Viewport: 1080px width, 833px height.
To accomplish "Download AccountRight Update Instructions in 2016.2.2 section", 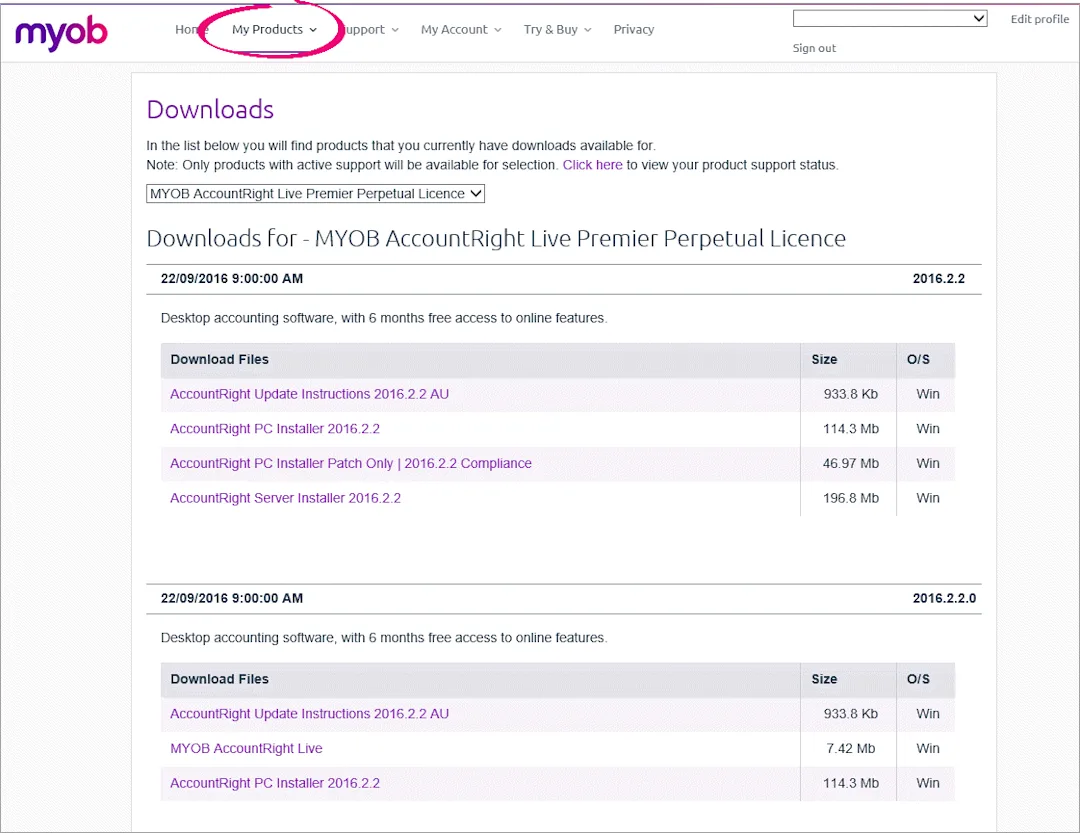I will [x=309, y=394].
